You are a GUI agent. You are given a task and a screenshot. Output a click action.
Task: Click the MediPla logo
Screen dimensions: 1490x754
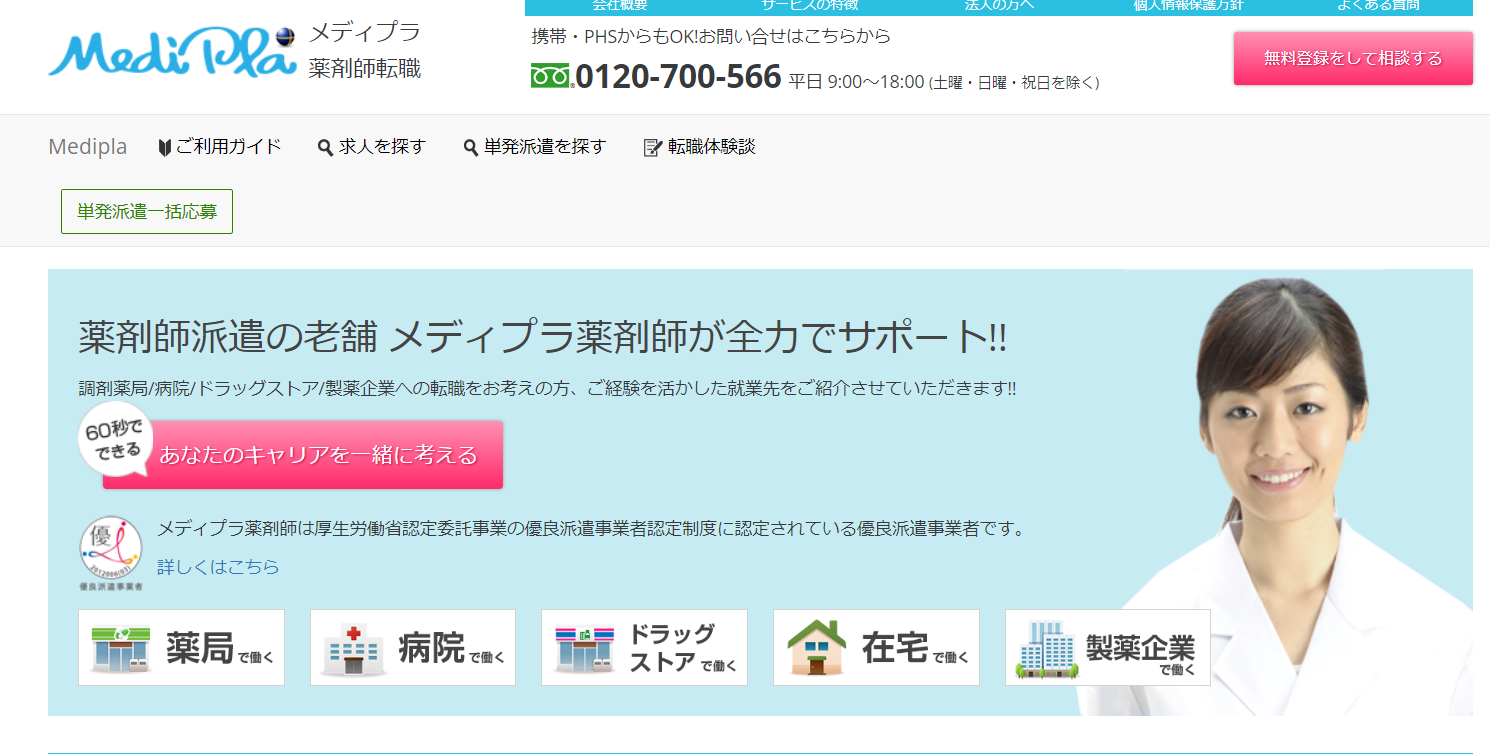coord(172,52)
